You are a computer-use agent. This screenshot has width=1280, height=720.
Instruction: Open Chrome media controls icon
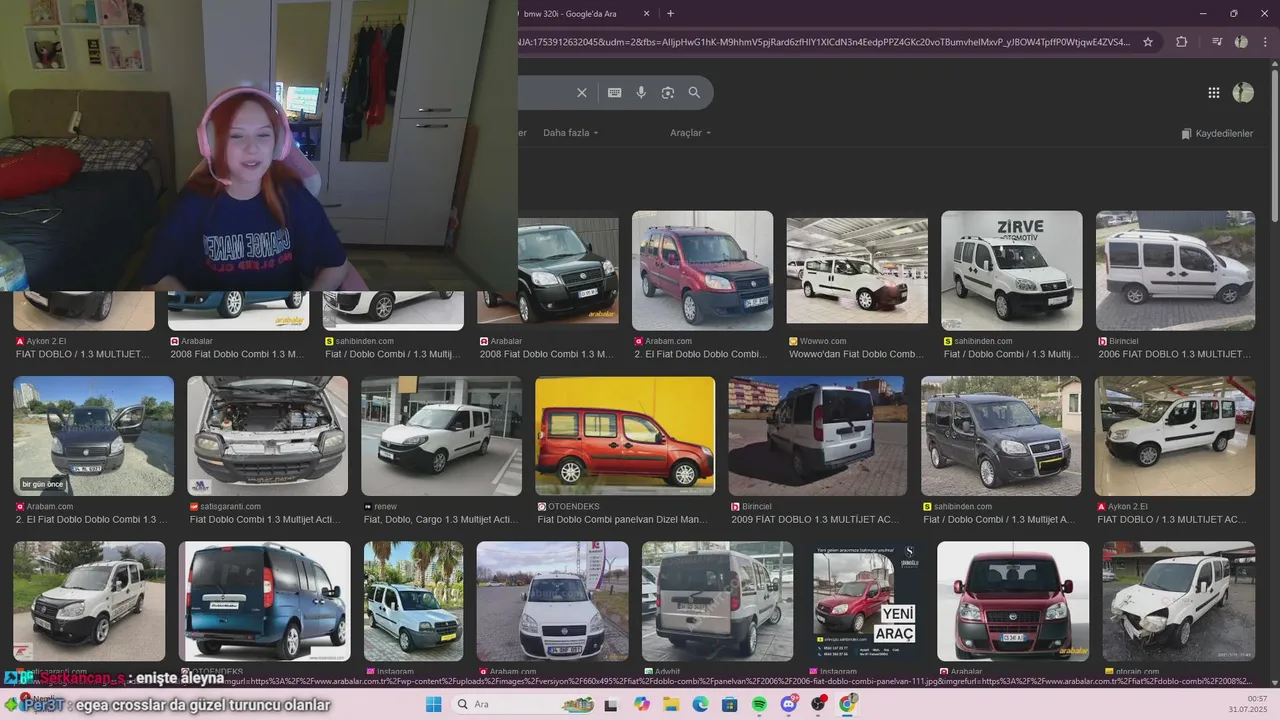[1217, 42]
